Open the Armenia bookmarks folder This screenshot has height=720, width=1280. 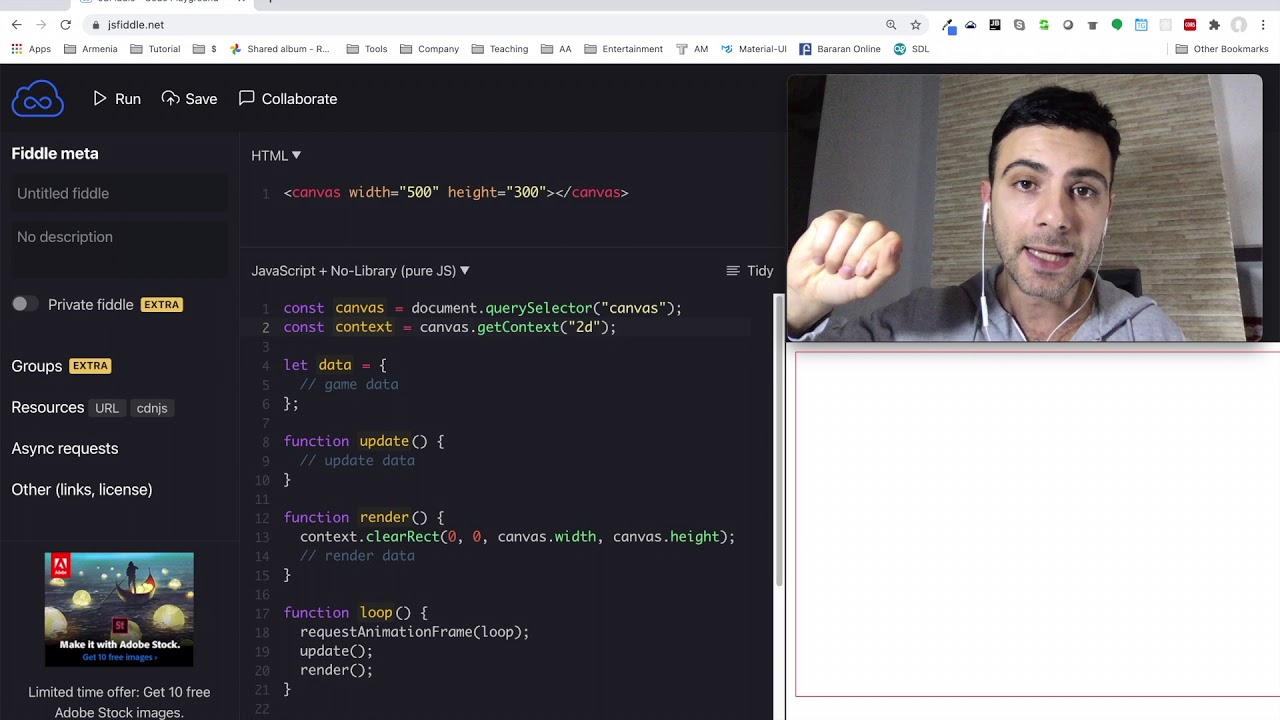(91, 49)
